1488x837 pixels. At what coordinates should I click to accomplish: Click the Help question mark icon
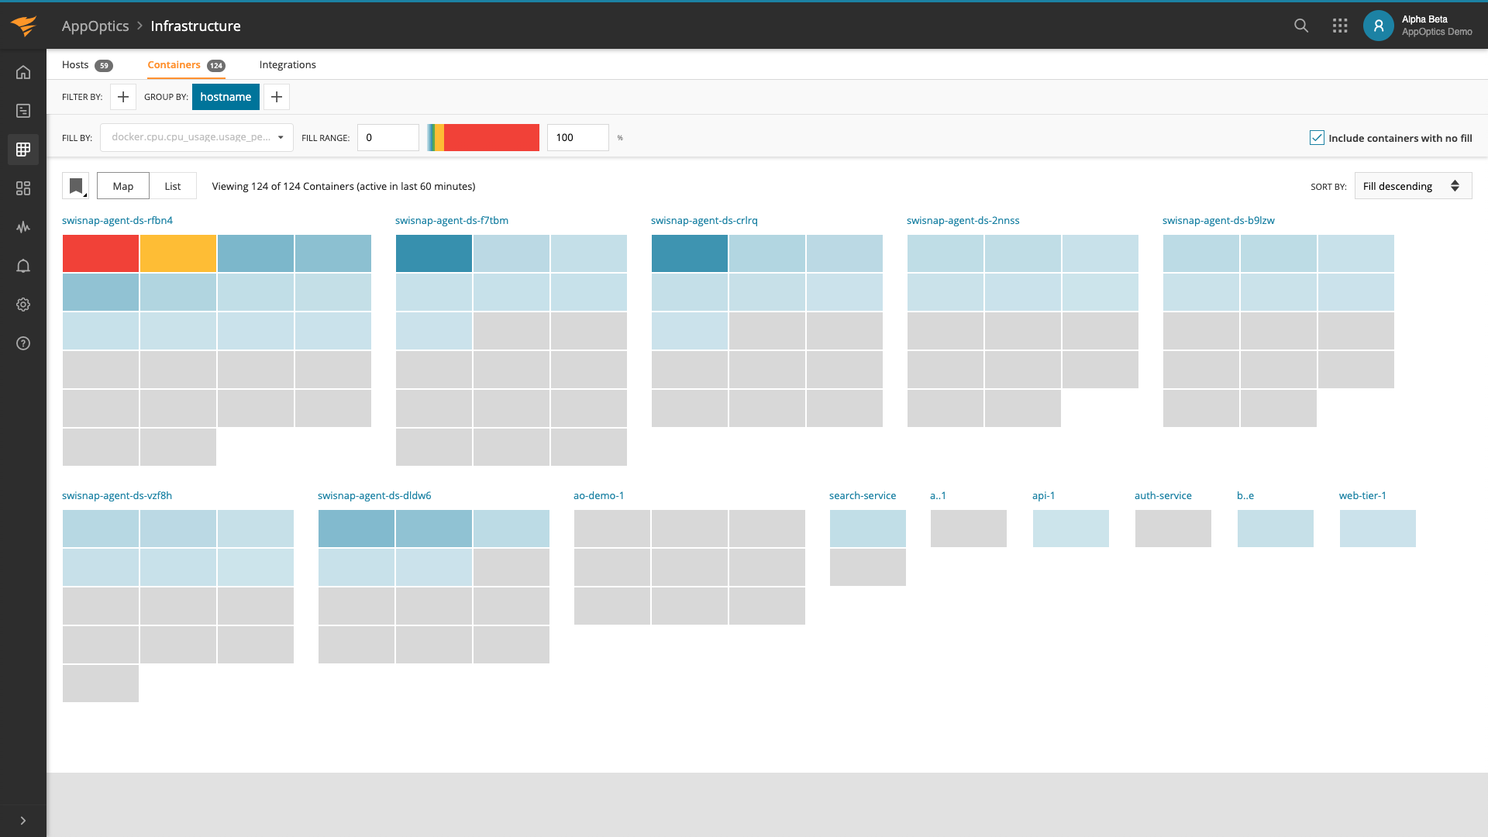pos(23,343)
